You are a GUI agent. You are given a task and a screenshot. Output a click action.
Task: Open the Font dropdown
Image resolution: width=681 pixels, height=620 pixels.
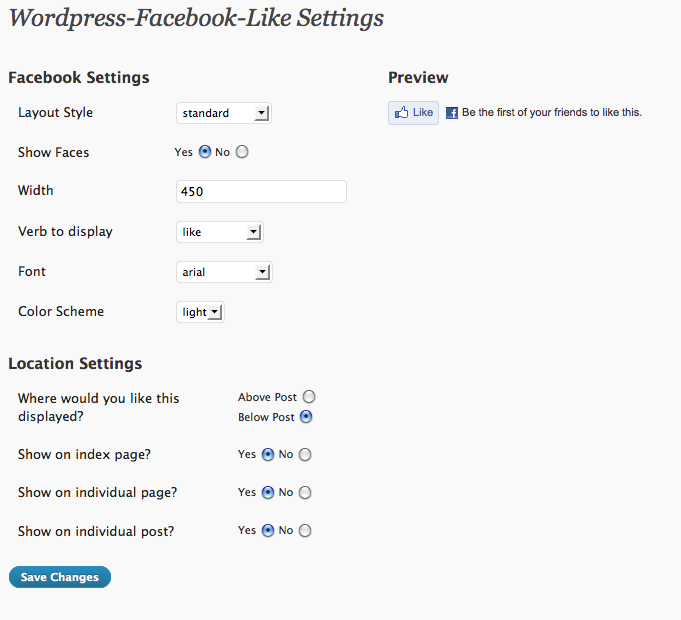click(x=224, y=272)
